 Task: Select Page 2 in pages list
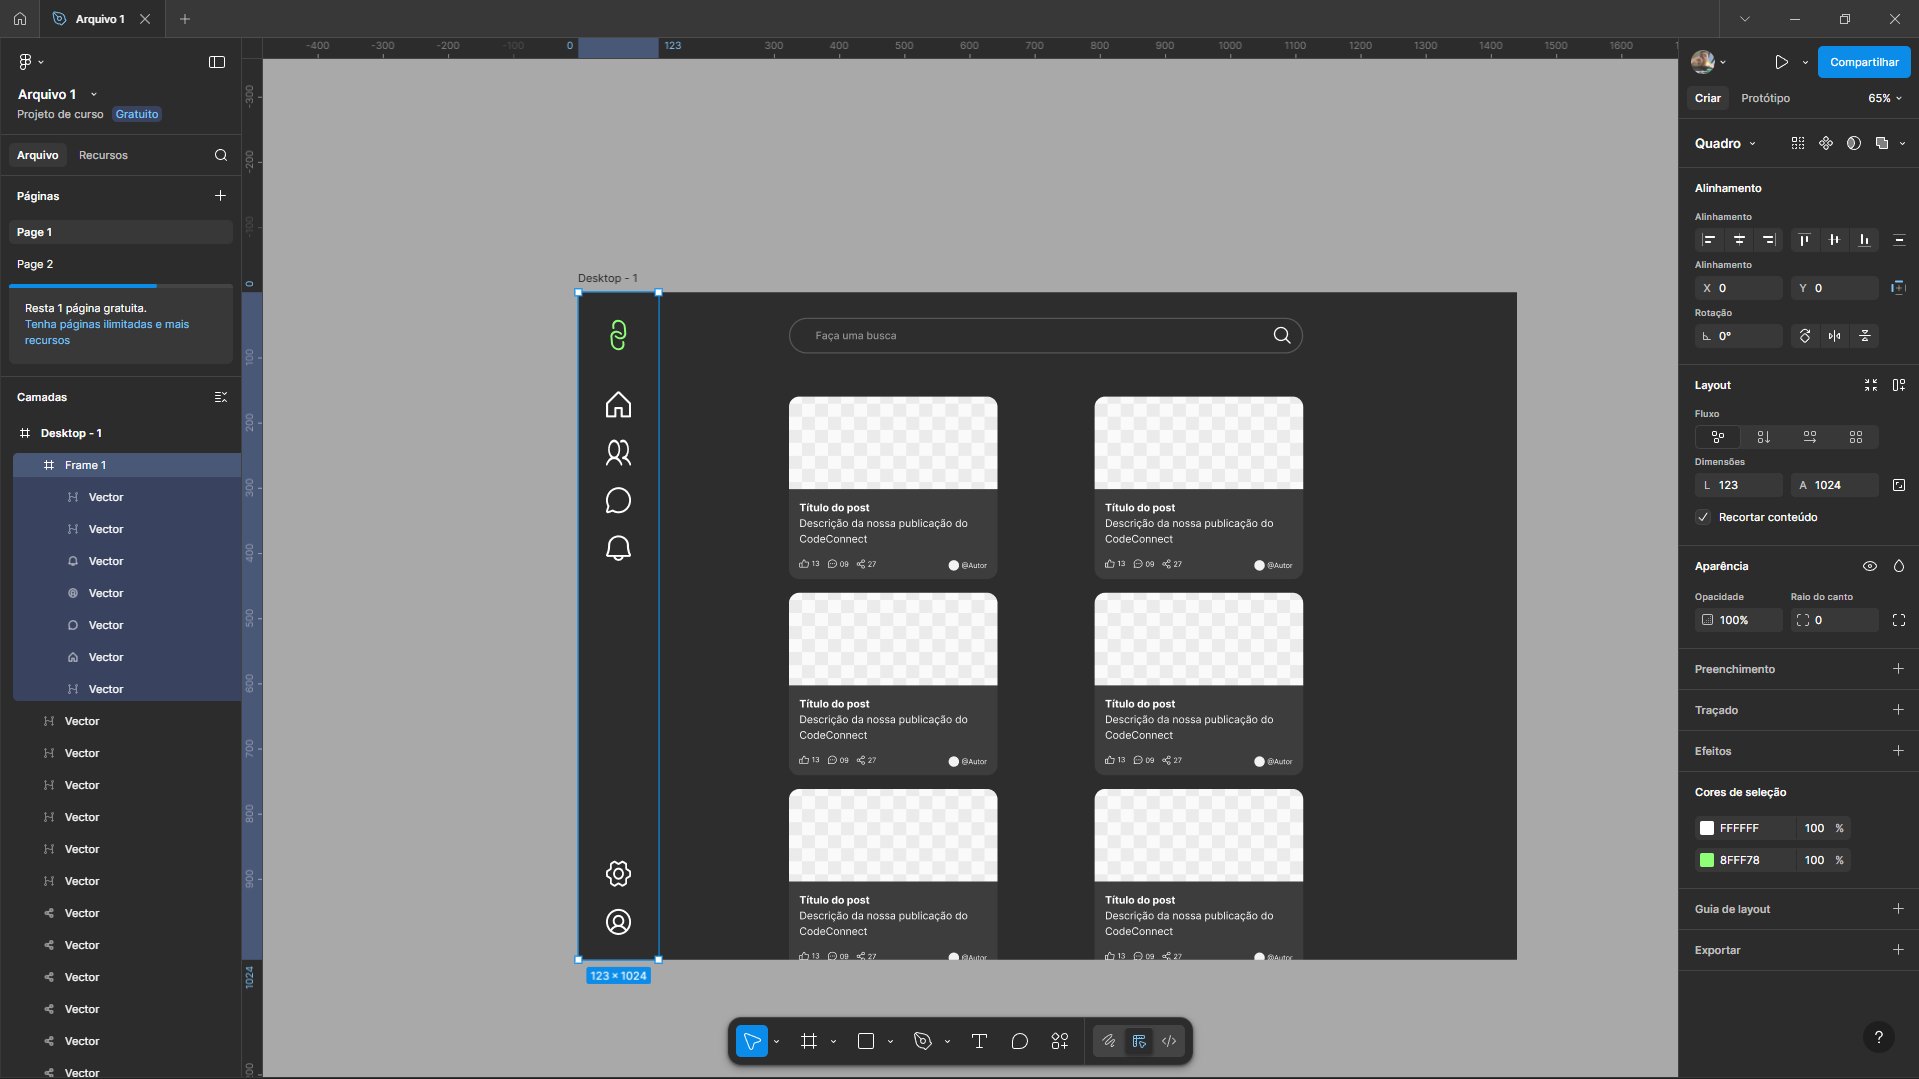[x=120, y=264]
